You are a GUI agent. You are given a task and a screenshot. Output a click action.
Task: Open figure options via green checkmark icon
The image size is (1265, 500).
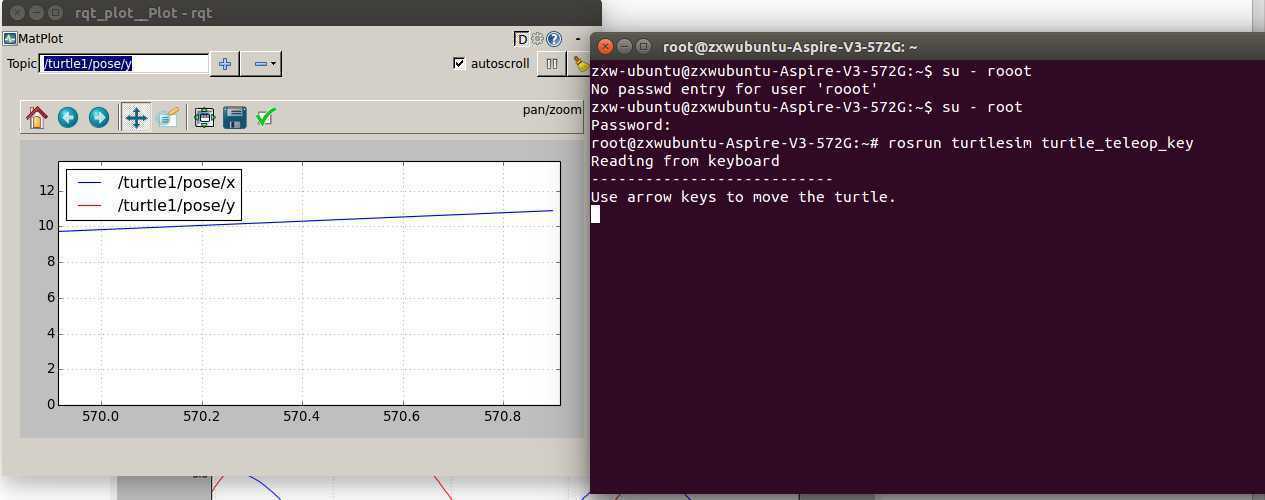(265, 117)
